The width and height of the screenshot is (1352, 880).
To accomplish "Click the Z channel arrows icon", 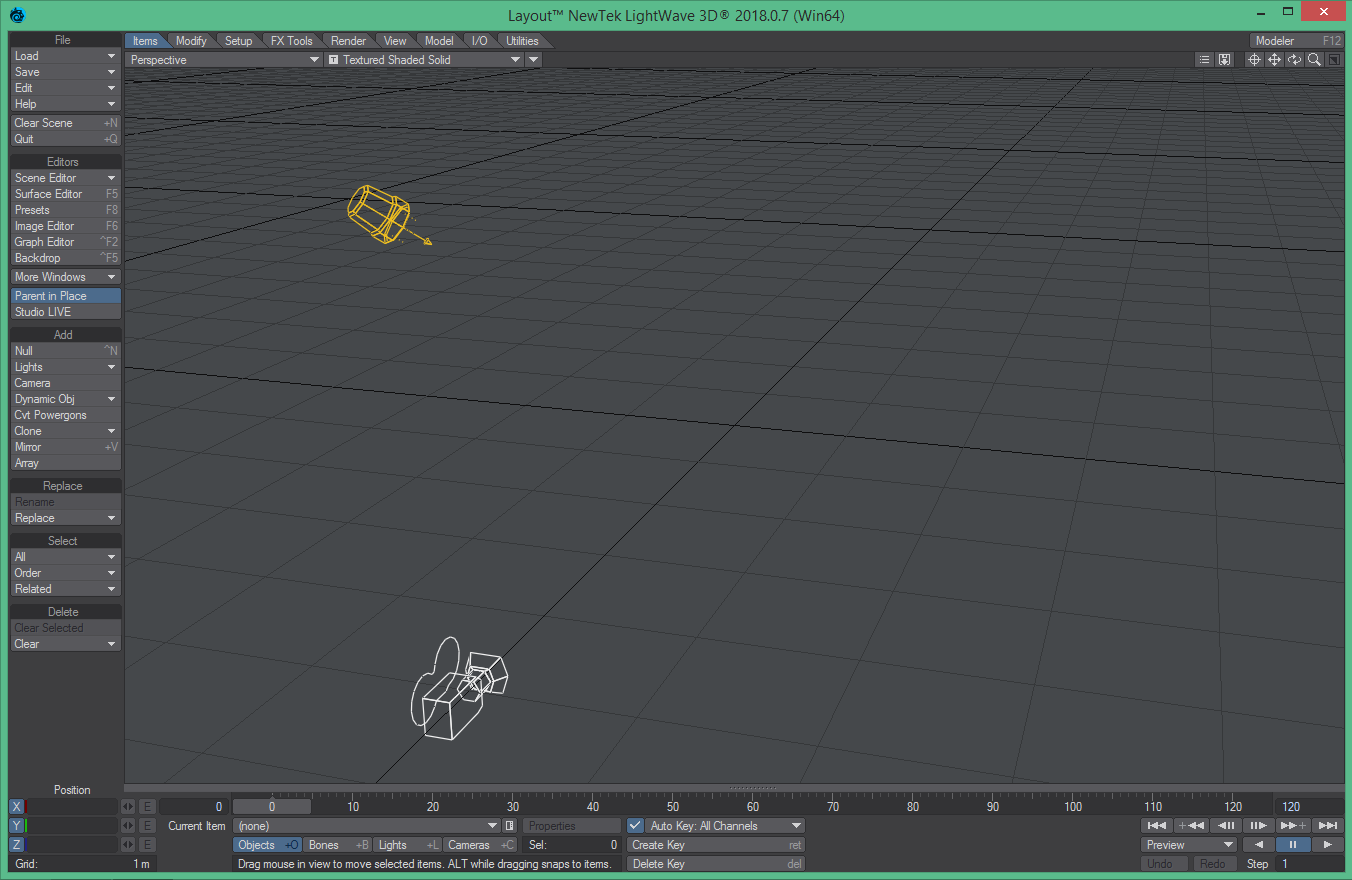I will [128, 845].
